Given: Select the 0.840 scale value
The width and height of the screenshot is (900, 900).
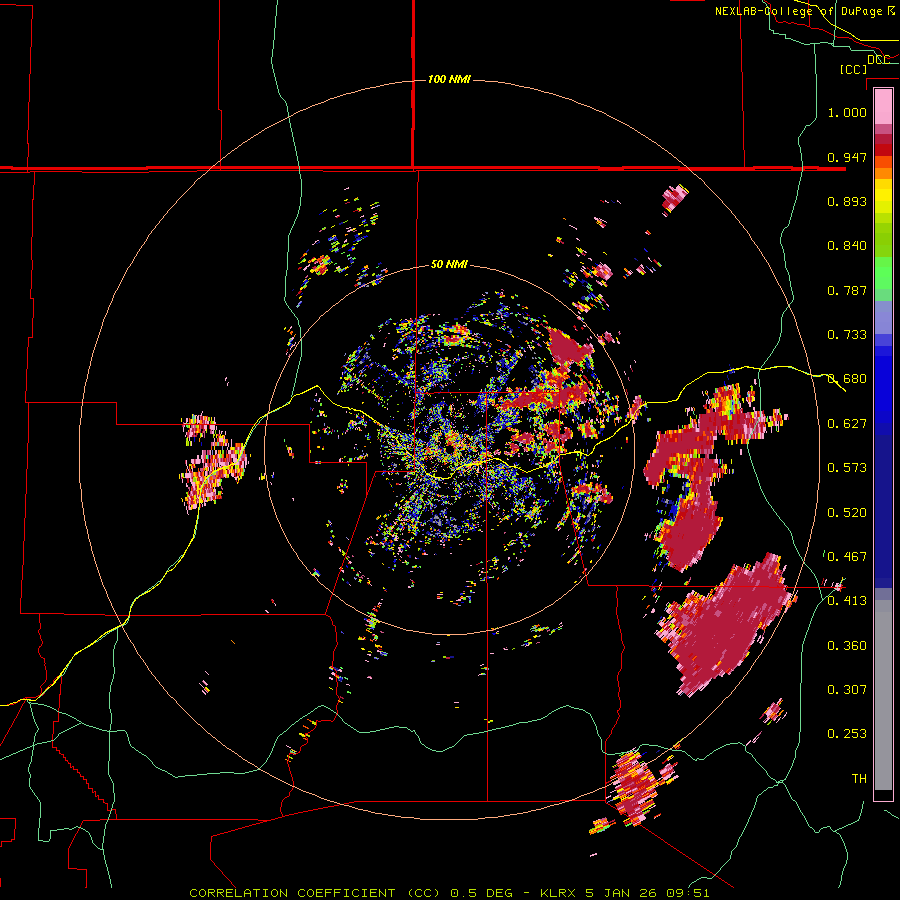Looking at the screenshot, I should (x=847, y=245).
